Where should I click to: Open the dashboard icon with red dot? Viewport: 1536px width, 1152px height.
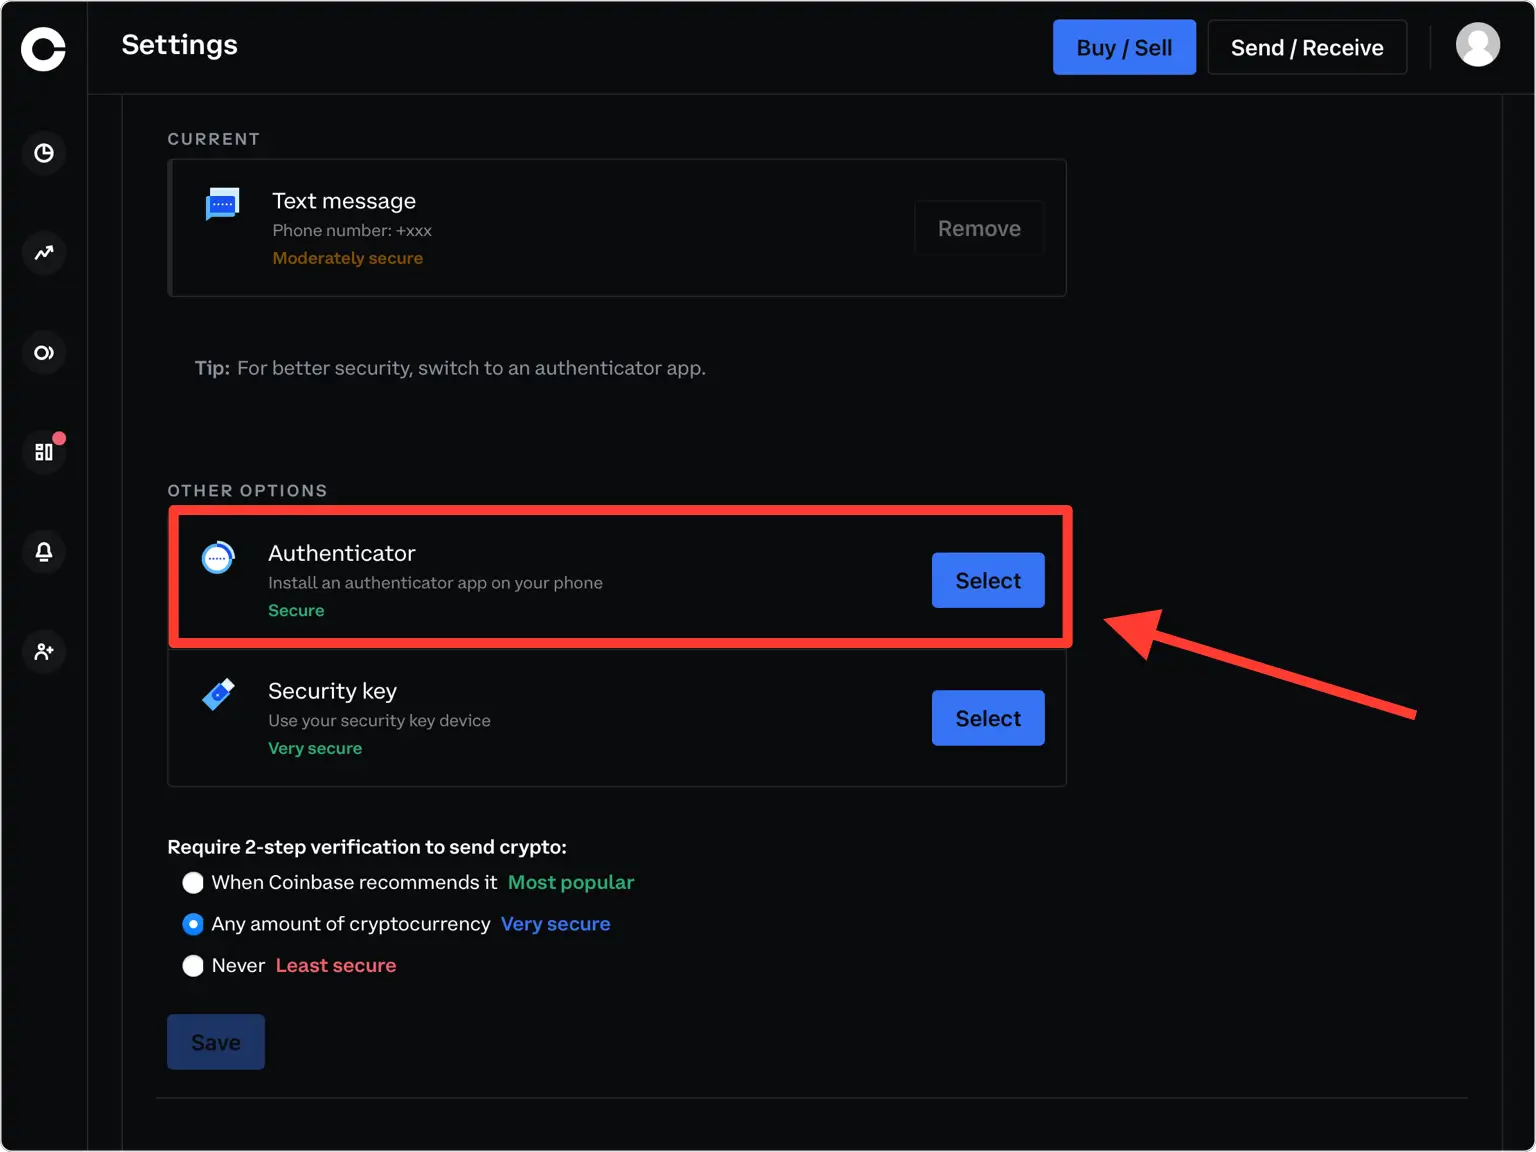pos(44,452)
